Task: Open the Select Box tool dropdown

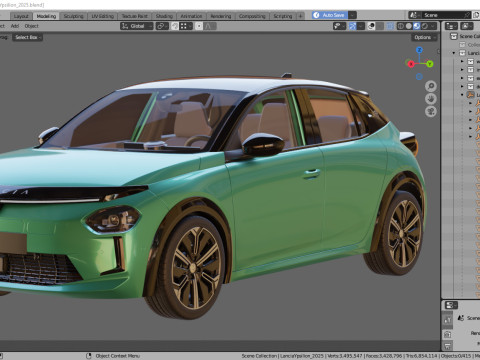Action: click(28, 37)
